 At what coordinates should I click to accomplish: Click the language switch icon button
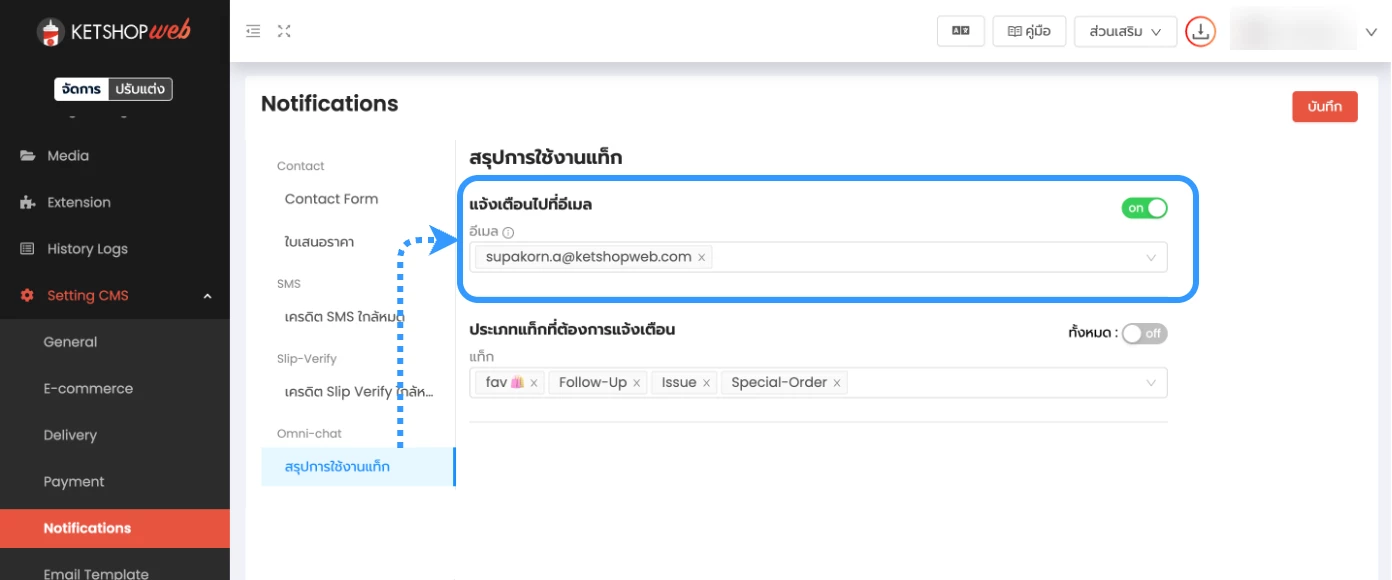pos(960,31)
